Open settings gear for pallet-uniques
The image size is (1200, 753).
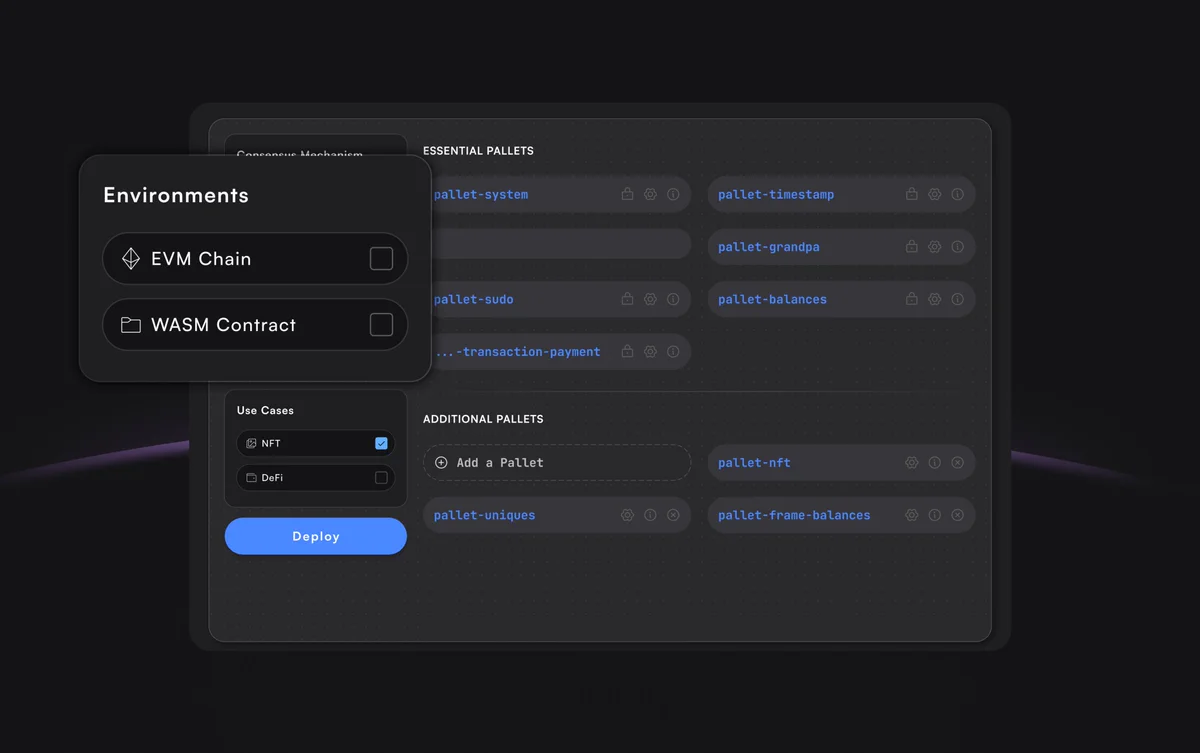(627, 515)
